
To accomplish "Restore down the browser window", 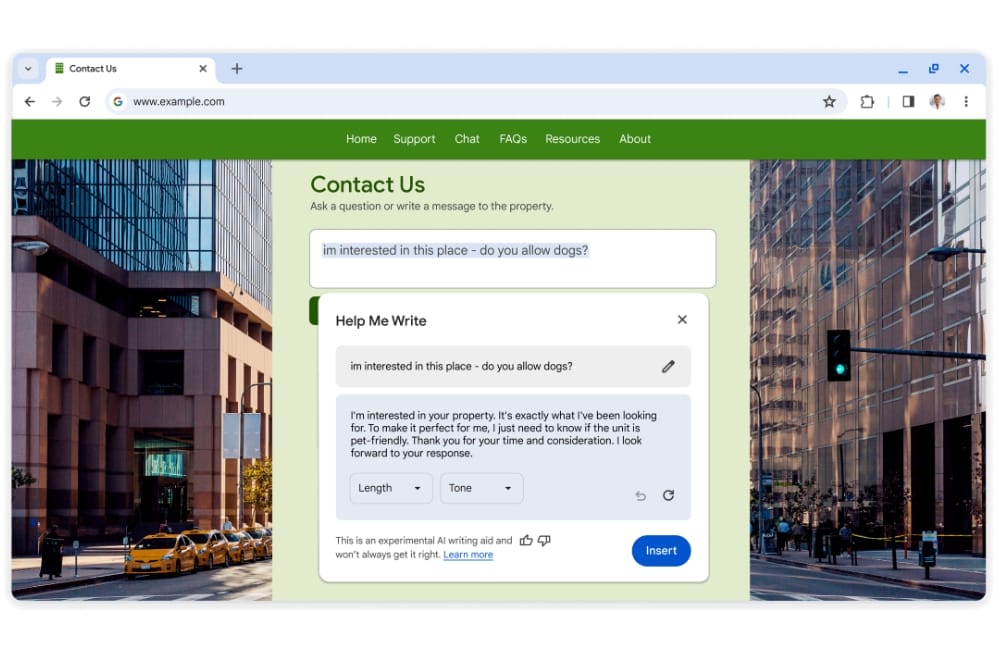I will 934,68.
